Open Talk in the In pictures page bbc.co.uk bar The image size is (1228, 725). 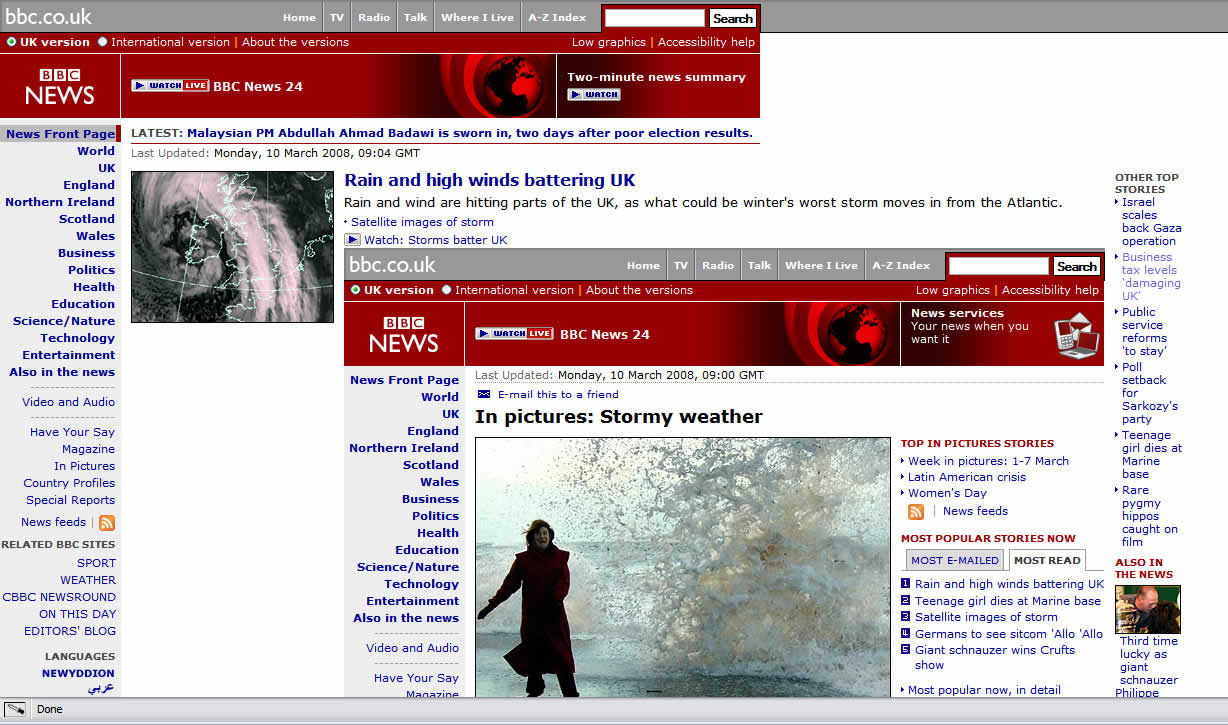pyautogui.click(x=760, y=265)
